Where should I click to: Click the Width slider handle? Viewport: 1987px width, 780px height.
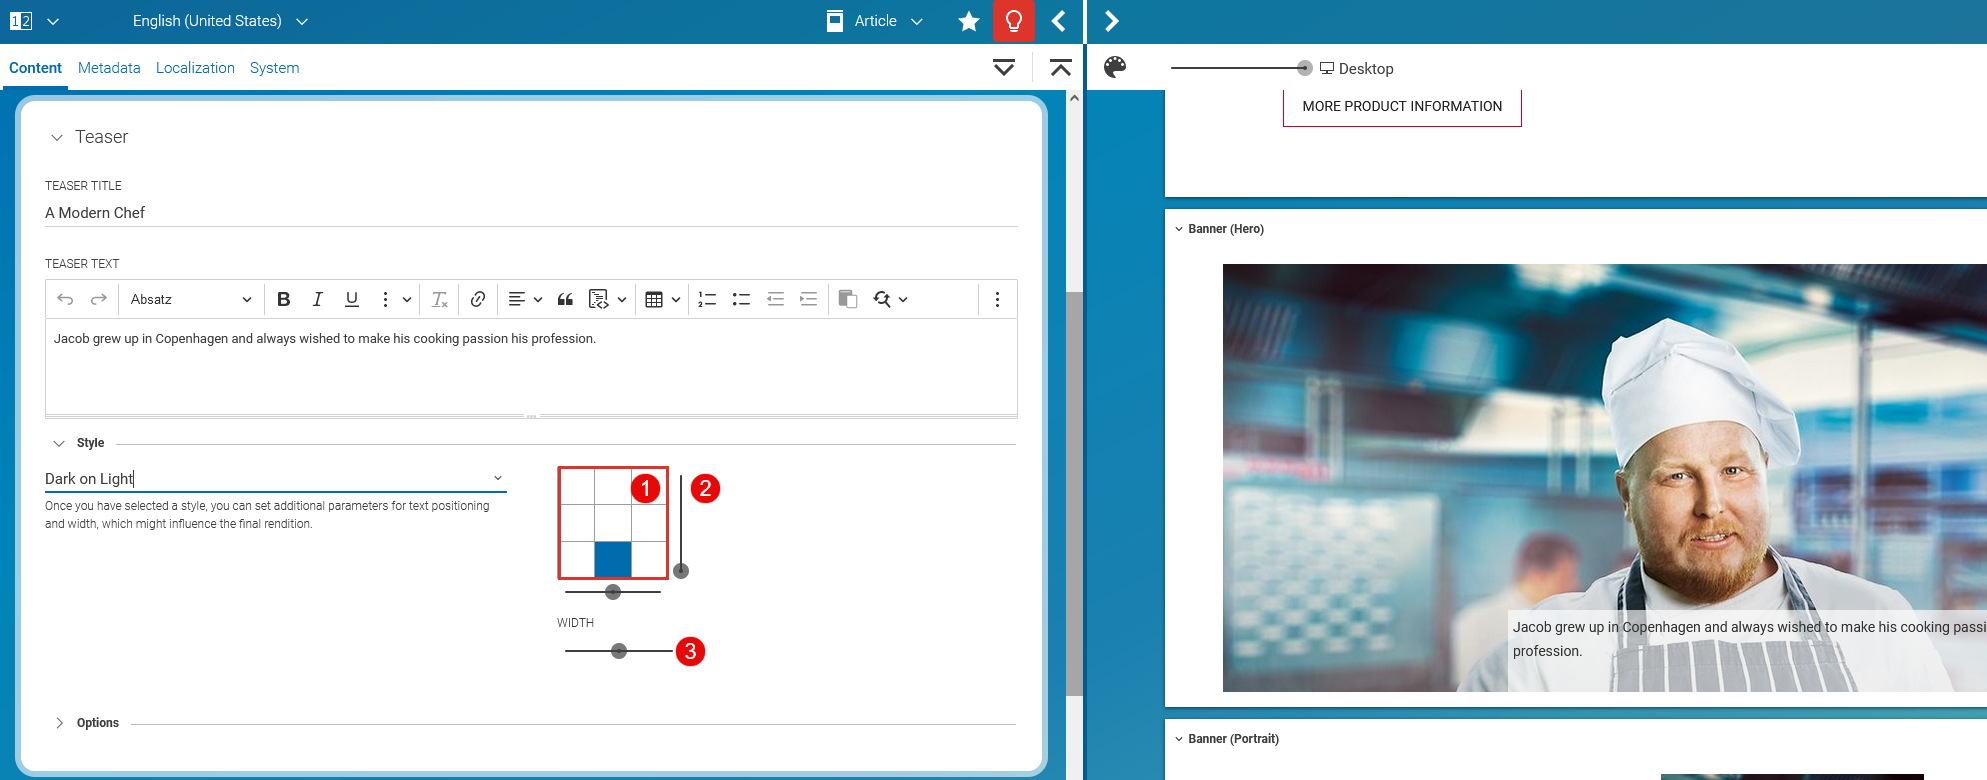pos(619,651)
